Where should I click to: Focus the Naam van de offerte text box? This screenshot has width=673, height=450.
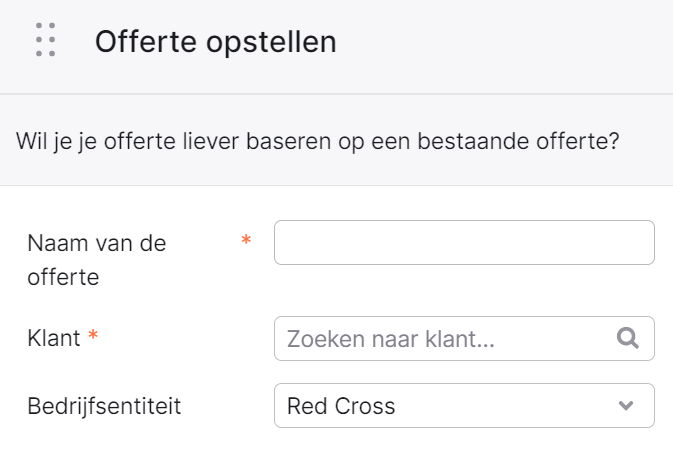(464, 243)
